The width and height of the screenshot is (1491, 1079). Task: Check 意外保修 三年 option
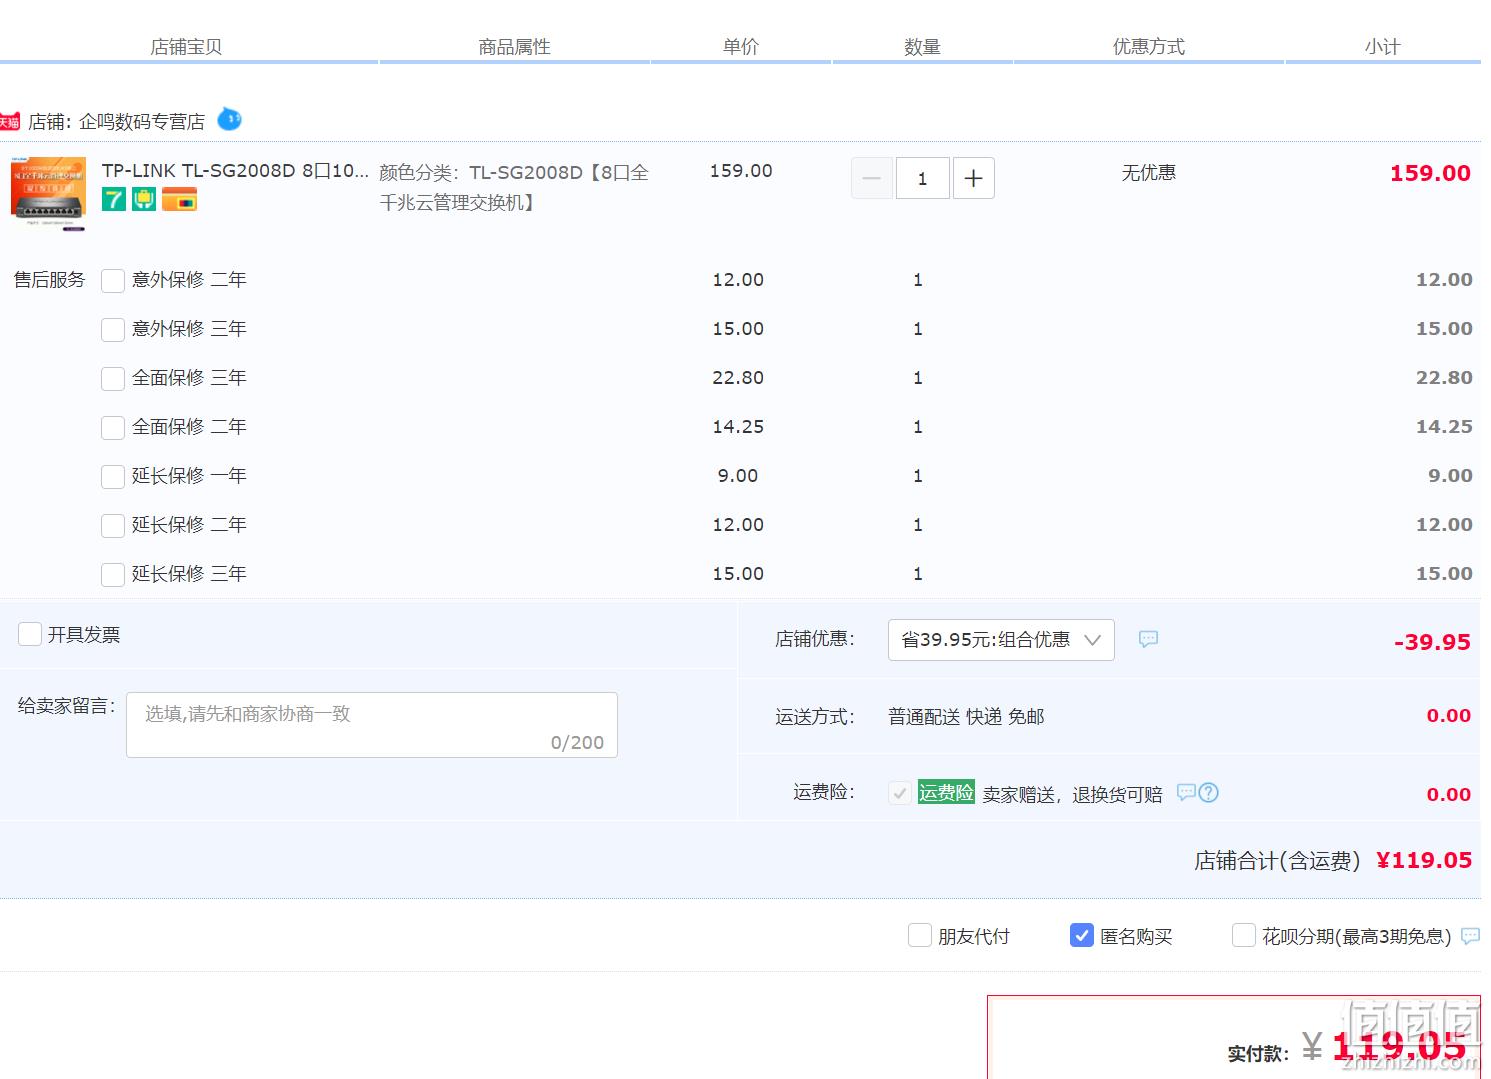[113, 330]
